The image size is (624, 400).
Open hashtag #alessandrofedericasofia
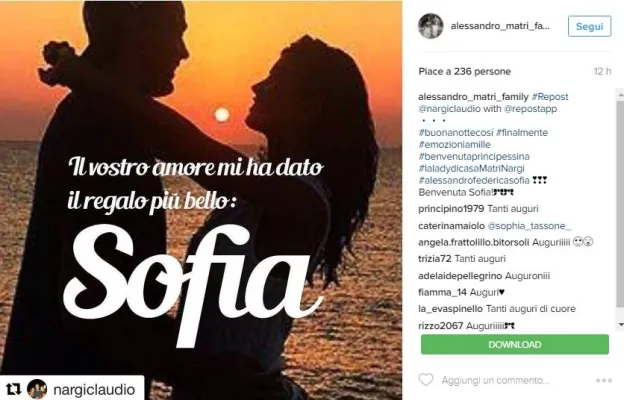[x=474, y=180]
